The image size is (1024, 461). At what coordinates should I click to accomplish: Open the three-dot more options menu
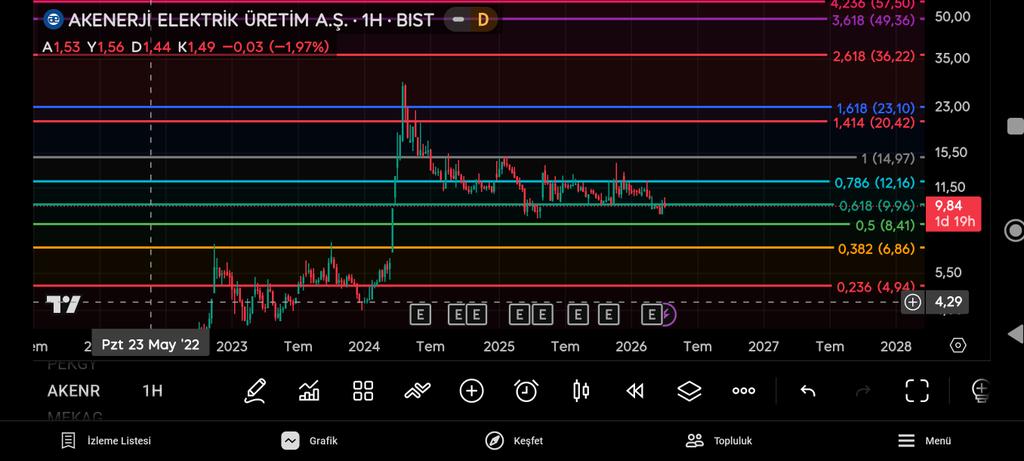click(743, 390)
